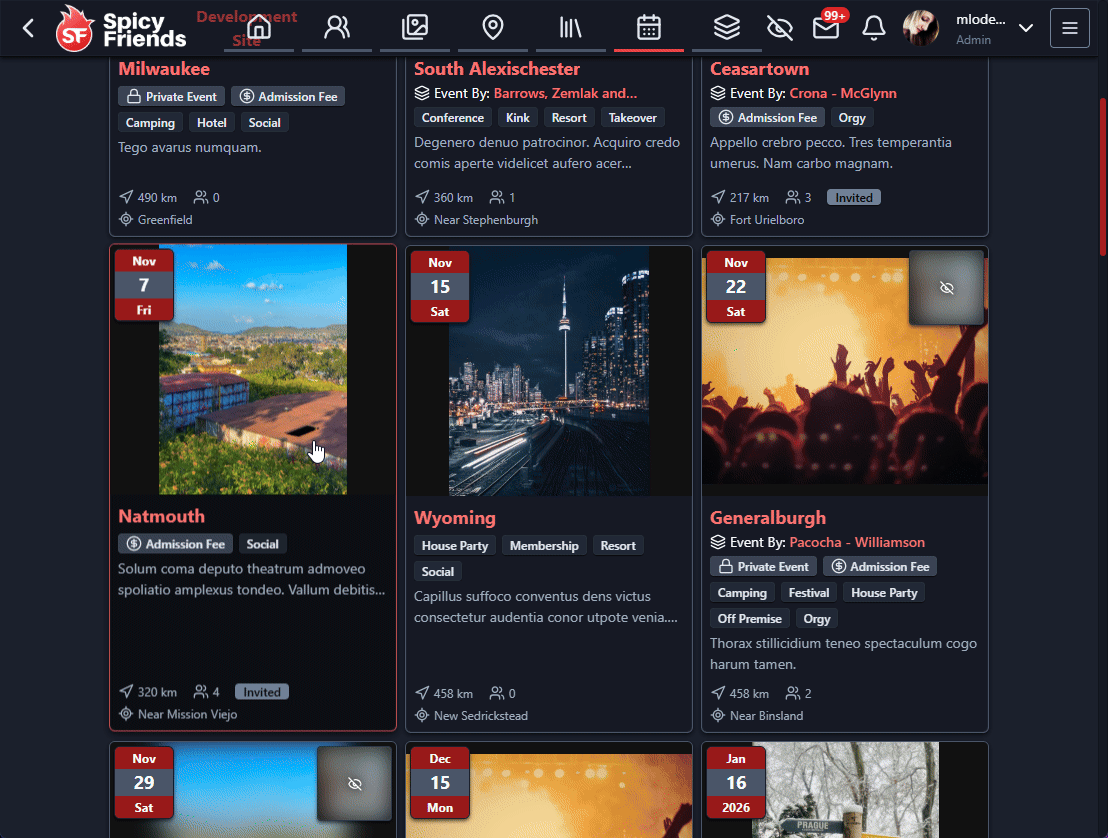Reveal hidden image on Generalburgh event

946,288
